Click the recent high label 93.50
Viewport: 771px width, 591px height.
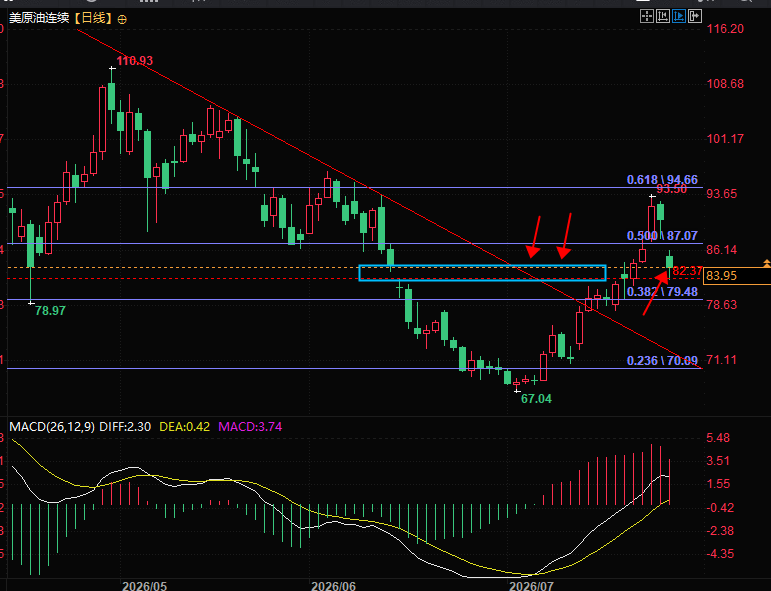tap(672, 189)
